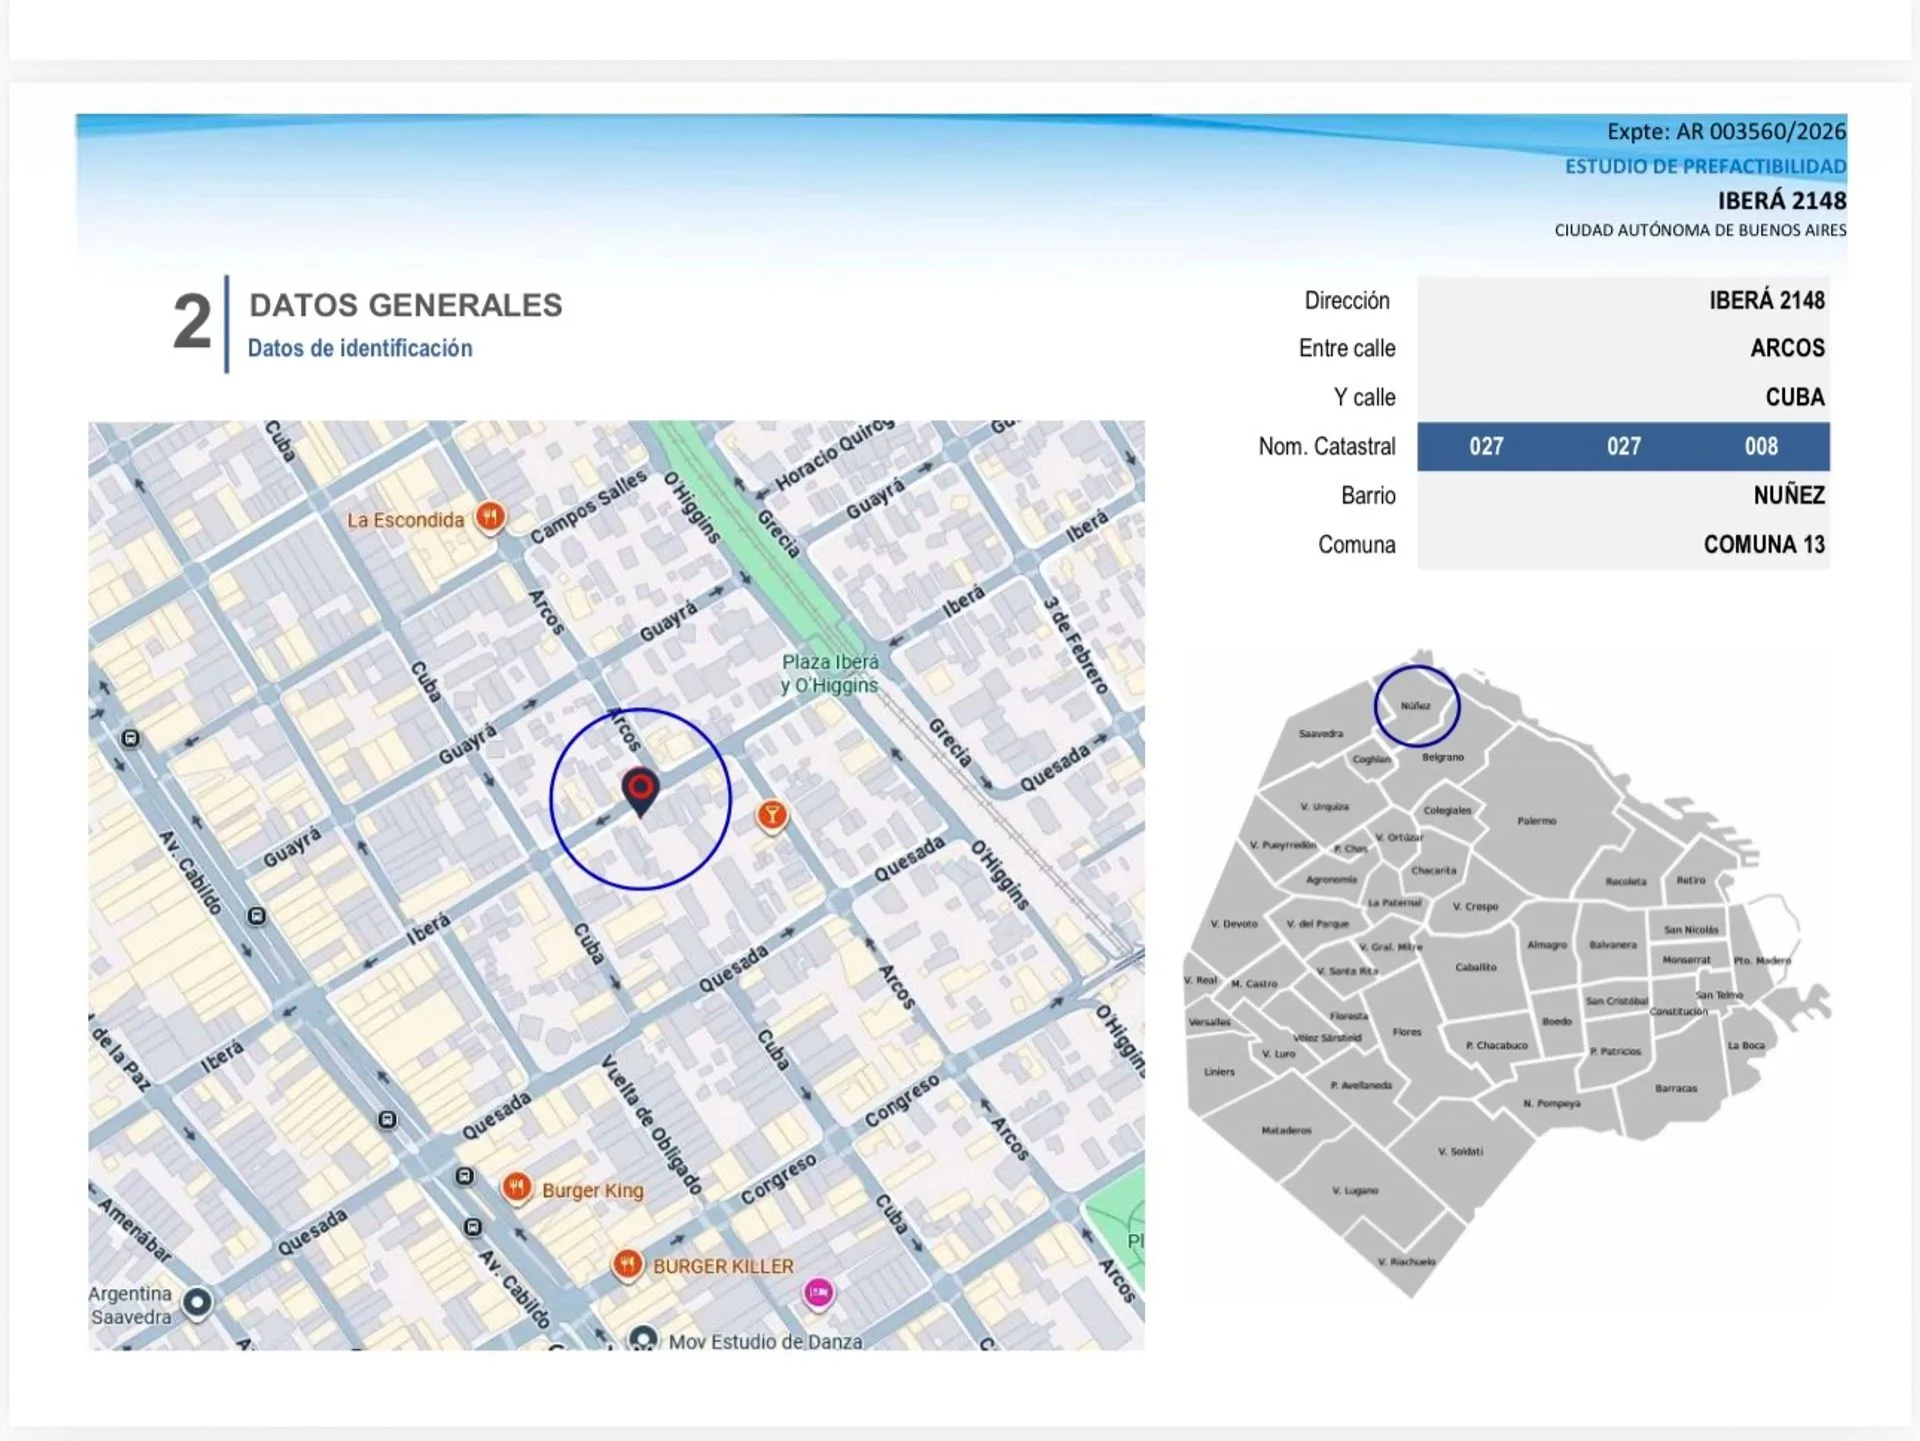This screenshot has width=1920, height=1441.
Task: Click the BURGER KILLER restaurant marker icon
Action: click(x=627, y=1265)
